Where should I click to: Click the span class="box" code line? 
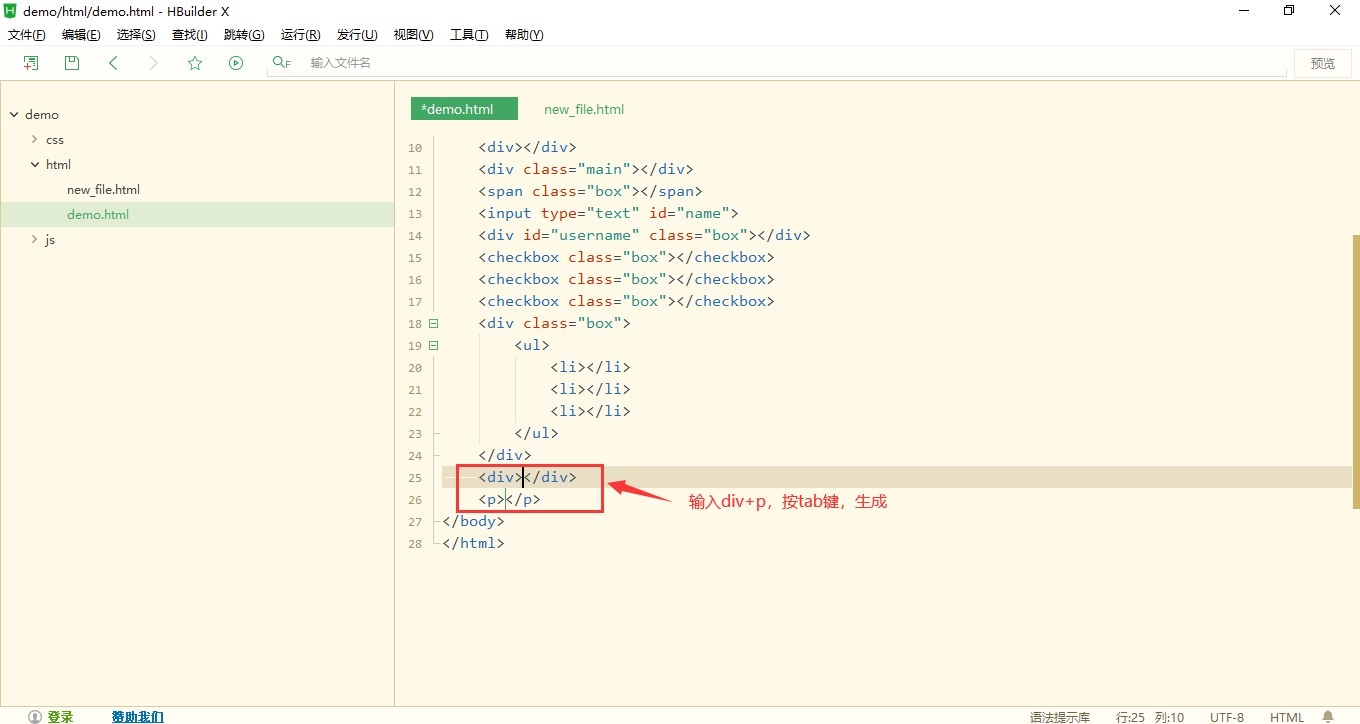590,191
